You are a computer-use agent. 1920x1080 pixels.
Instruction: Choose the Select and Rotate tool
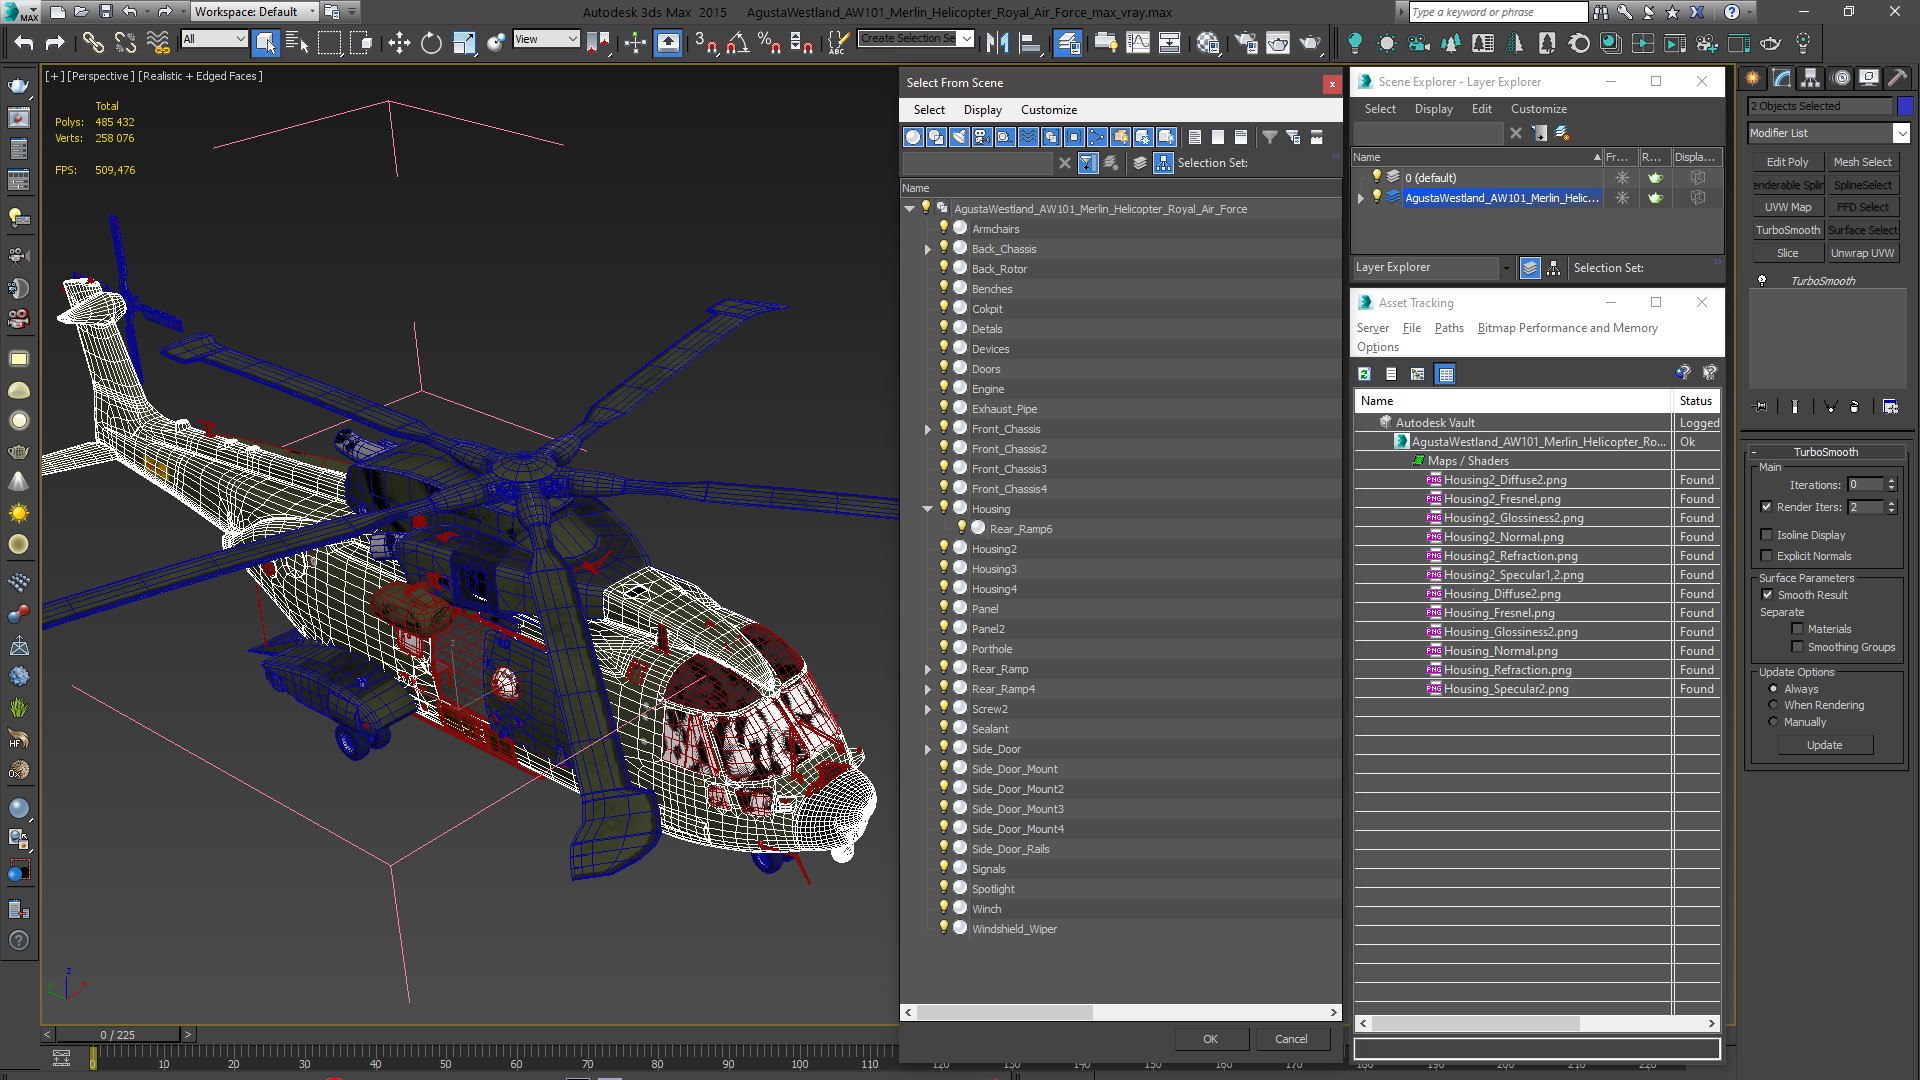tap(431, 42)
